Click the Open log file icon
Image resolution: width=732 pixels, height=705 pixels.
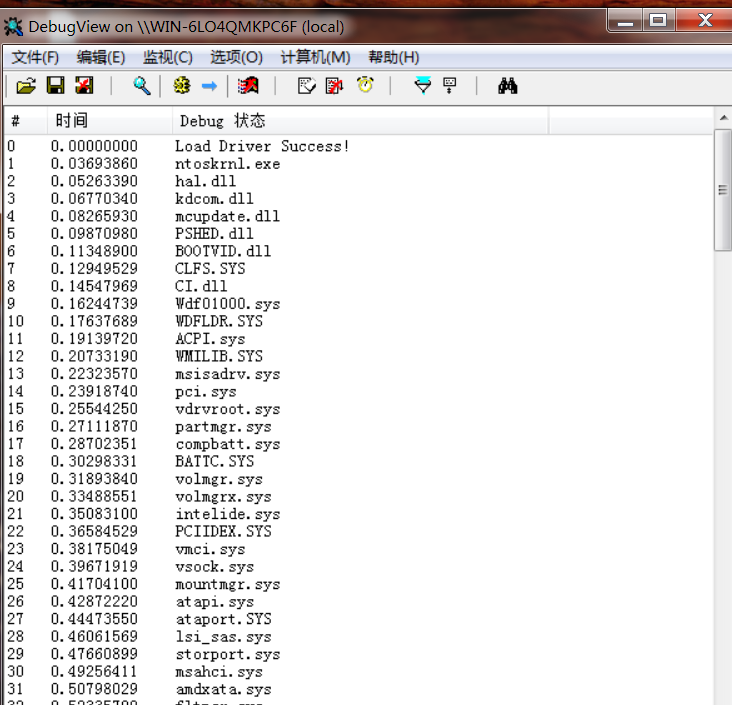pos(26,86)
